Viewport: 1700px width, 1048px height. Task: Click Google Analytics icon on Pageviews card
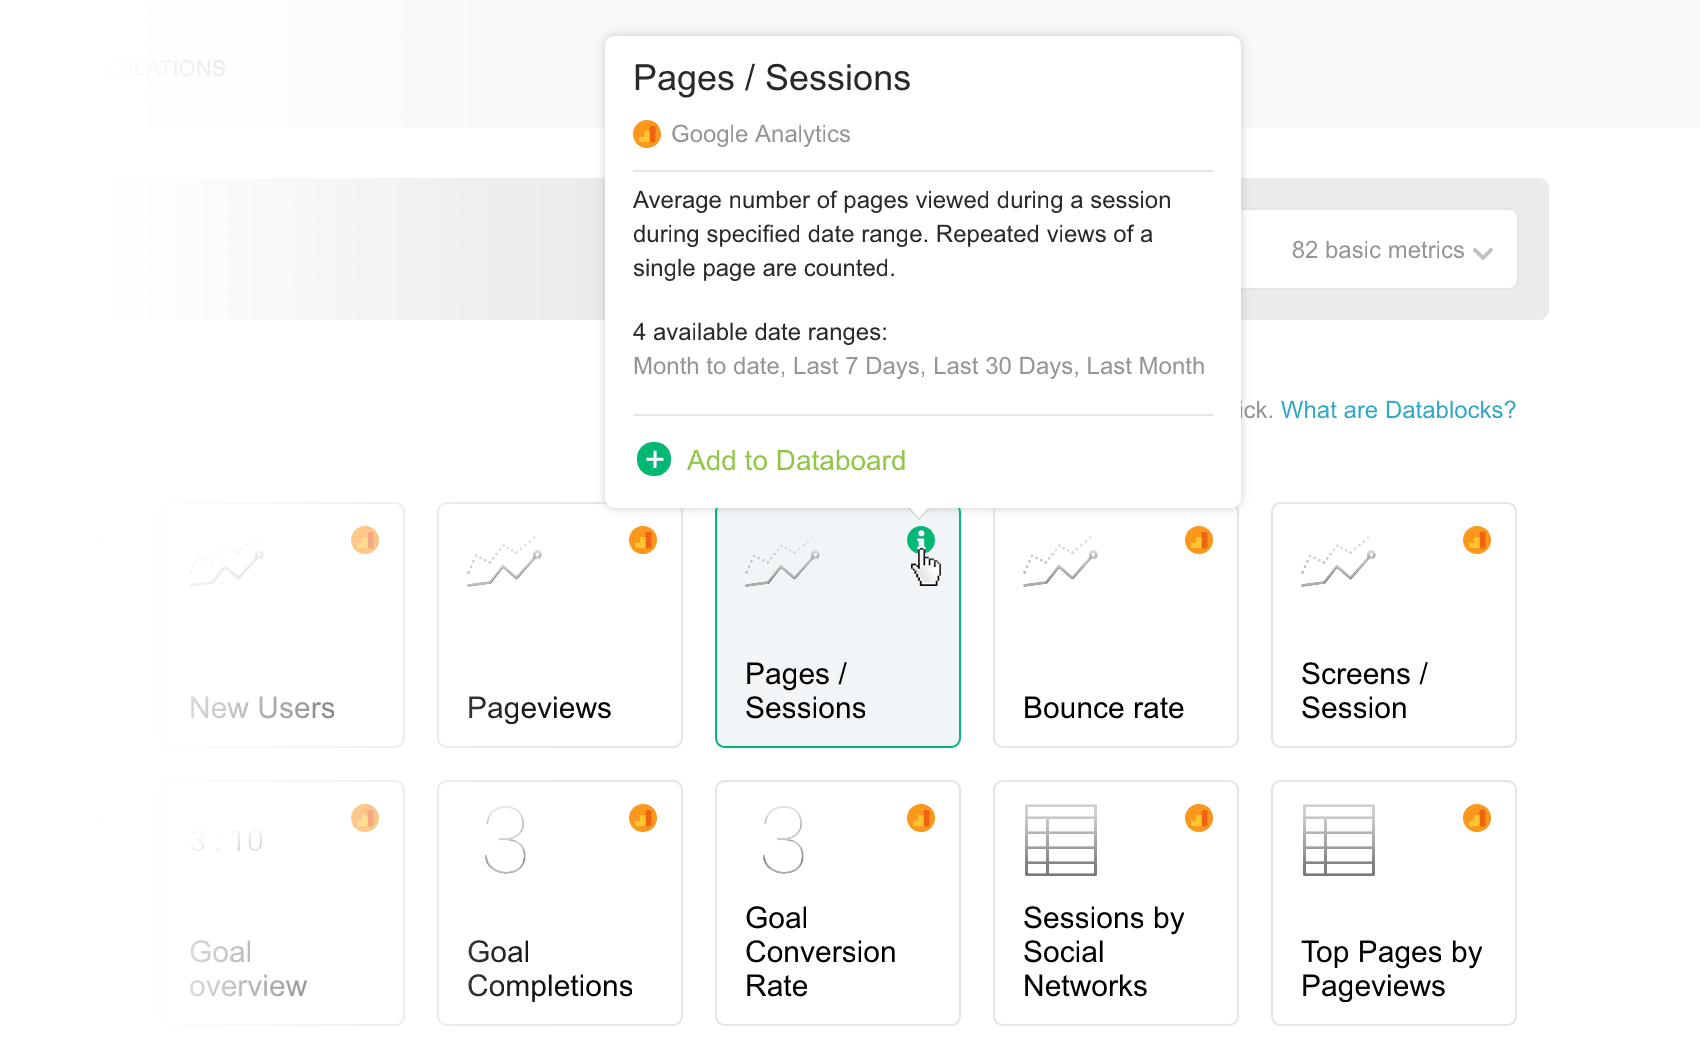tap(642, 540)
